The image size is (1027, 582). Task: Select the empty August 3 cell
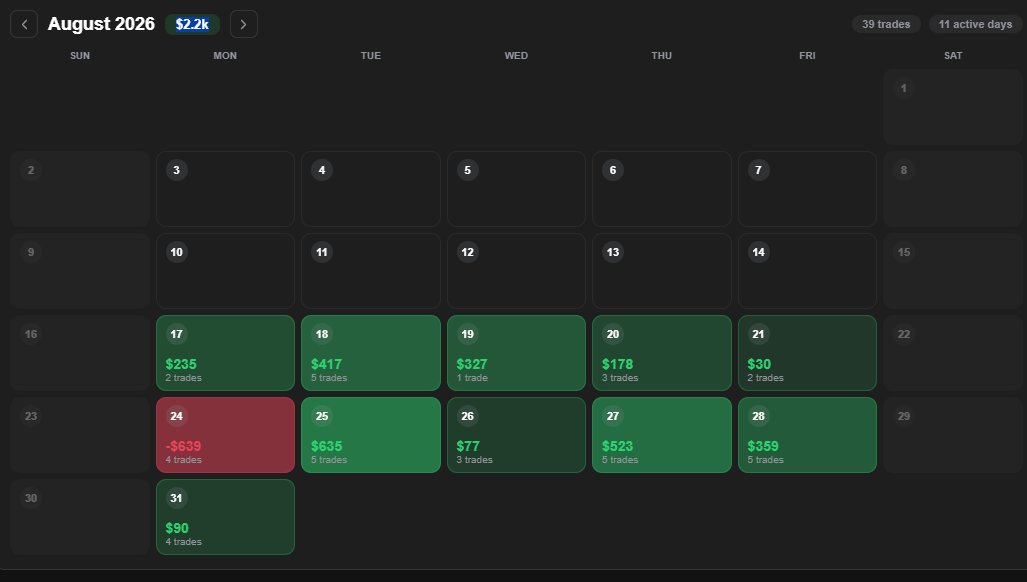[225, 189]
